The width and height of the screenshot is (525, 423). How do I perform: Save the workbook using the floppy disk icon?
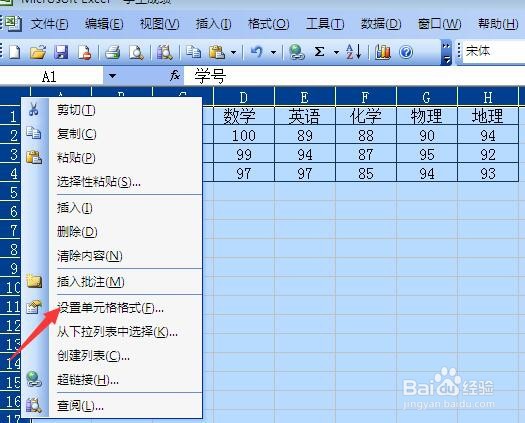coord(61,52)
